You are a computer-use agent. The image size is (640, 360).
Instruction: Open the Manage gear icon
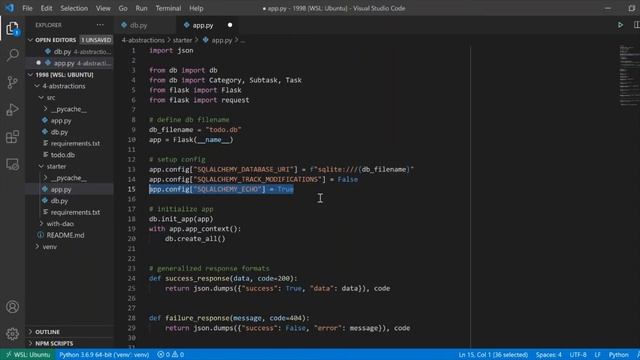click(x=12, y=334)
